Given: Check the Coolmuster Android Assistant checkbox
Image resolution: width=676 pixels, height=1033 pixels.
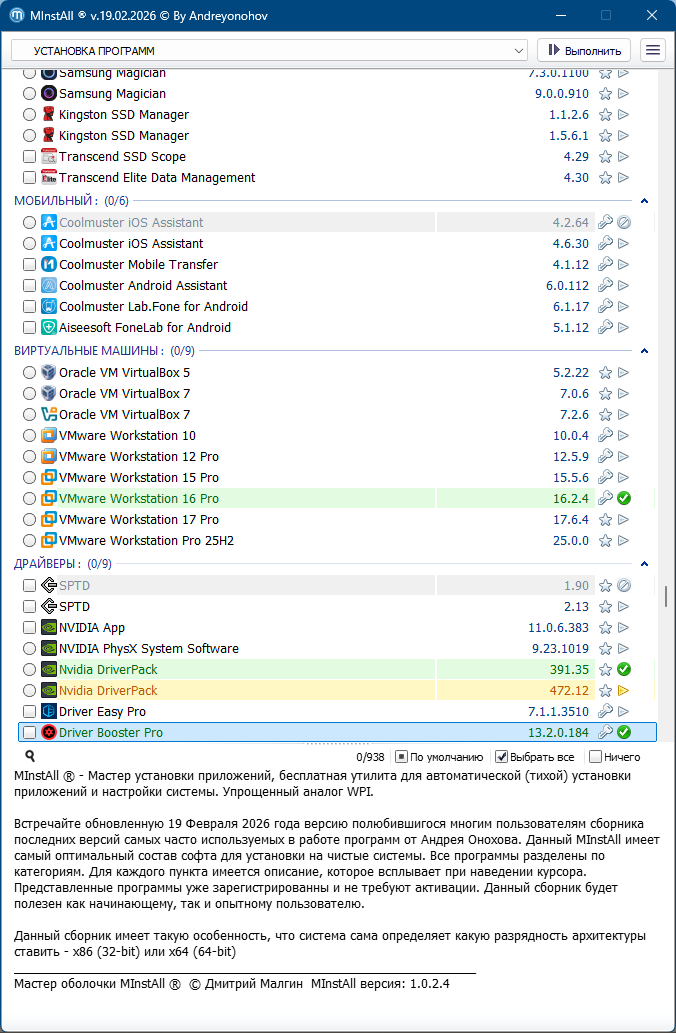Looking at the screenshot, I should click(x=29, y=286).
